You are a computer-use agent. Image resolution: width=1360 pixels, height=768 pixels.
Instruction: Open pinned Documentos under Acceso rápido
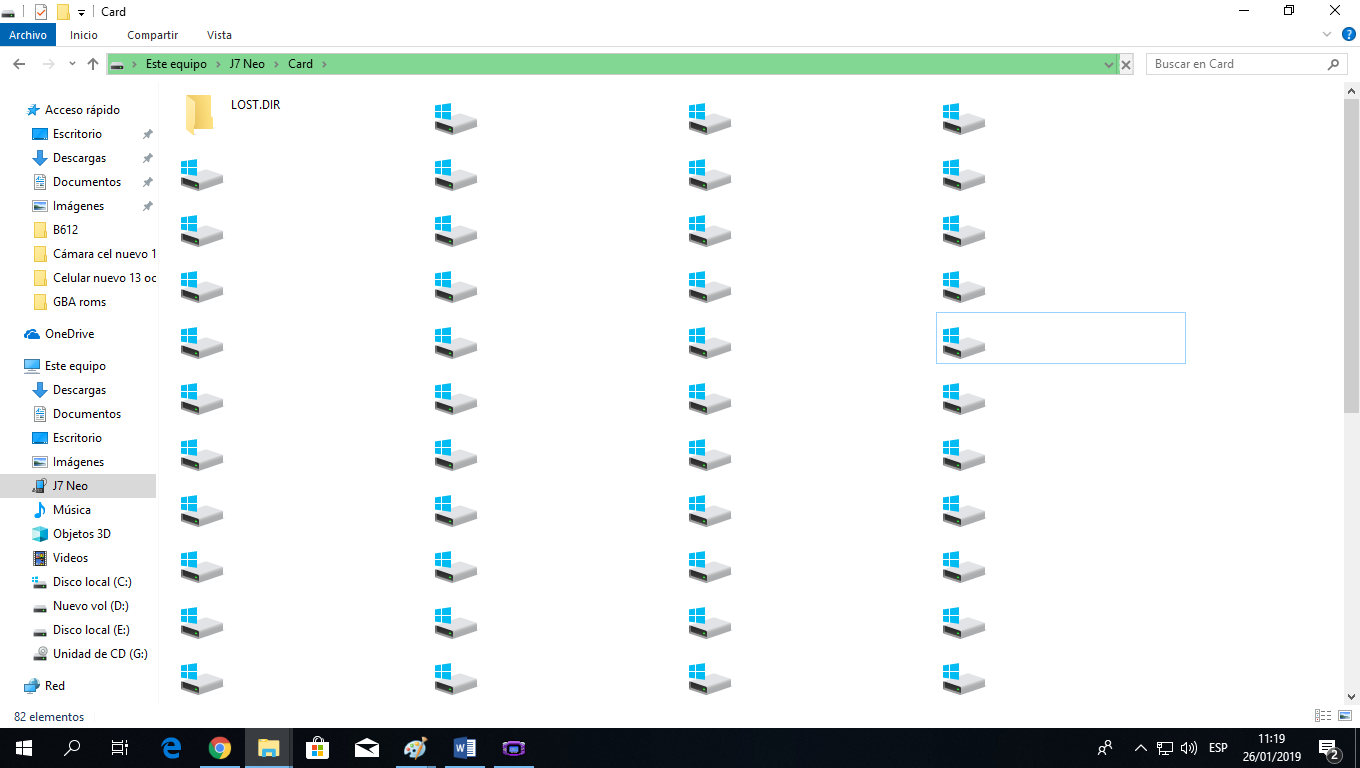pos(87,182)
